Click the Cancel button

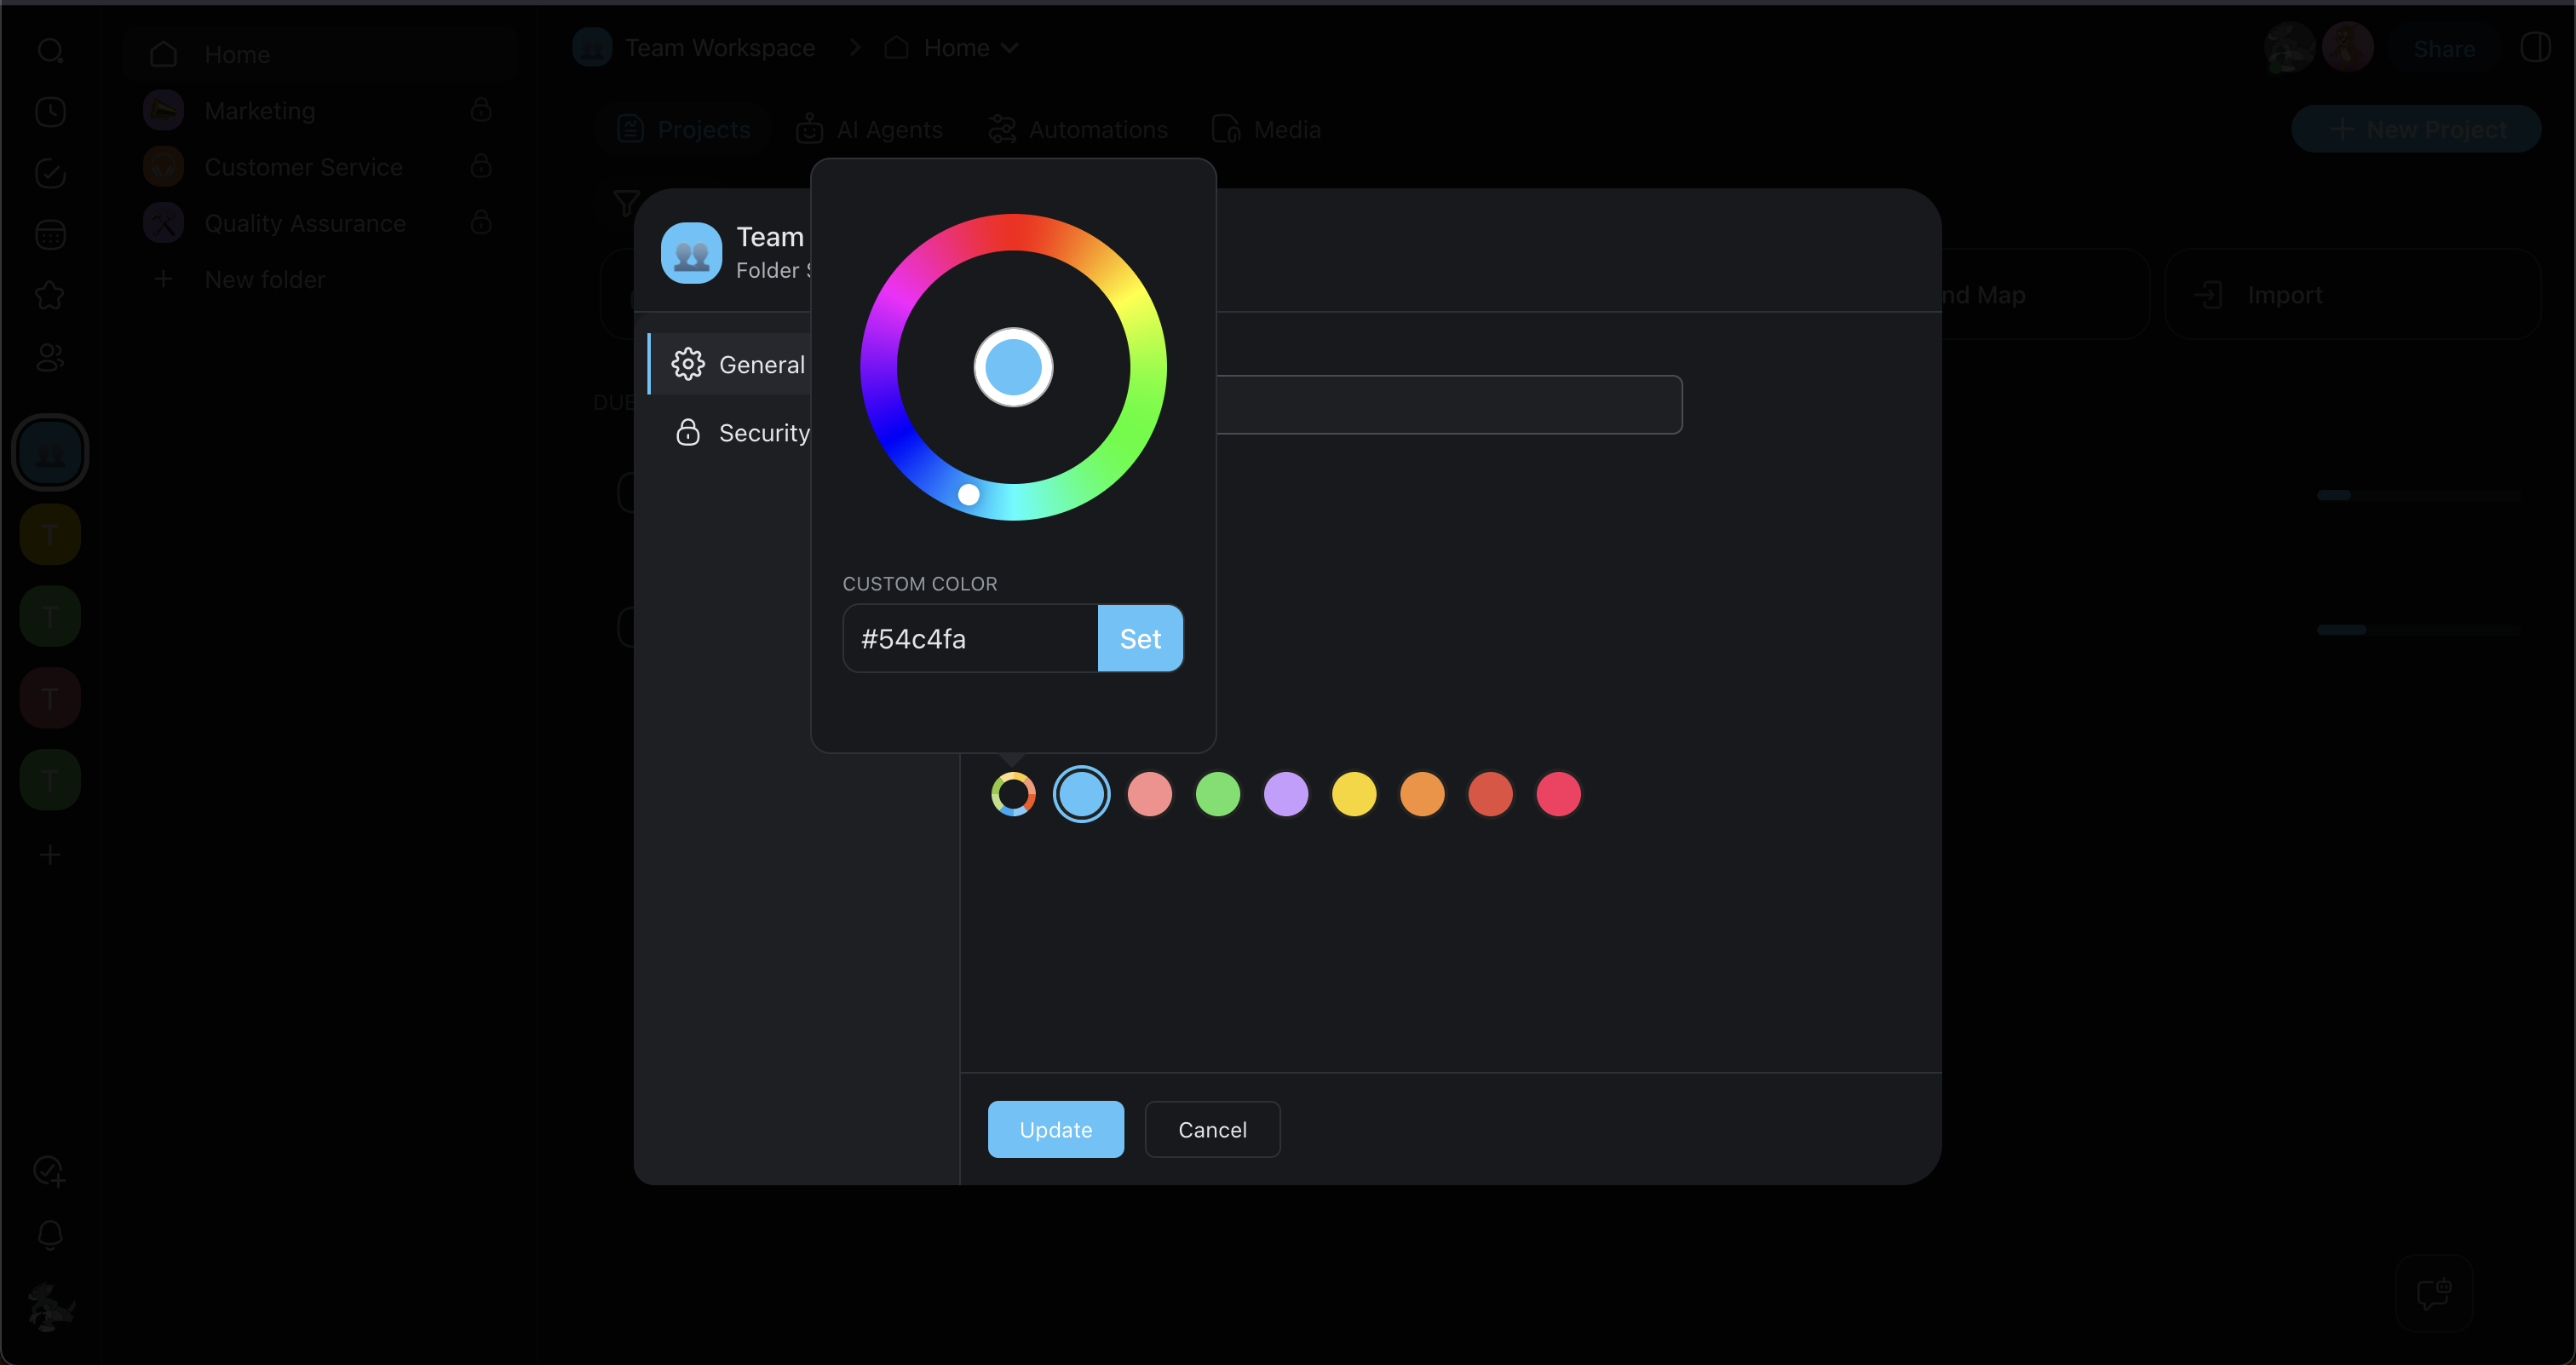pos(1211,1130)
